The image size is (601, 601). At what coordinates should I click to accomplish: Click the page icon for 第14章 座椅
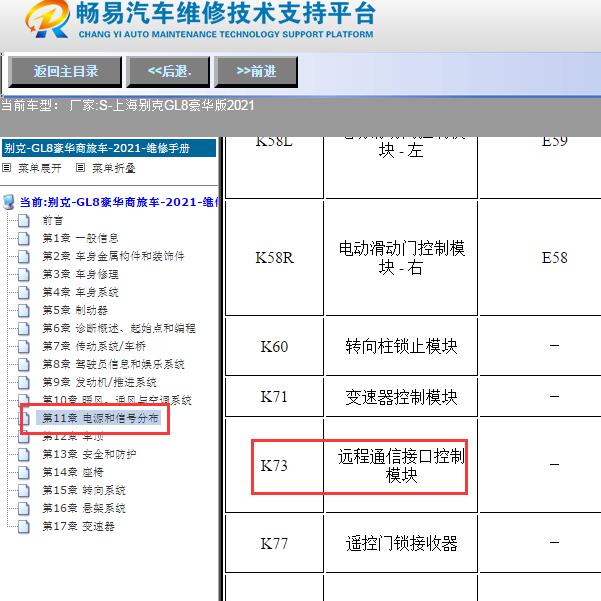(x=24, y=473)
